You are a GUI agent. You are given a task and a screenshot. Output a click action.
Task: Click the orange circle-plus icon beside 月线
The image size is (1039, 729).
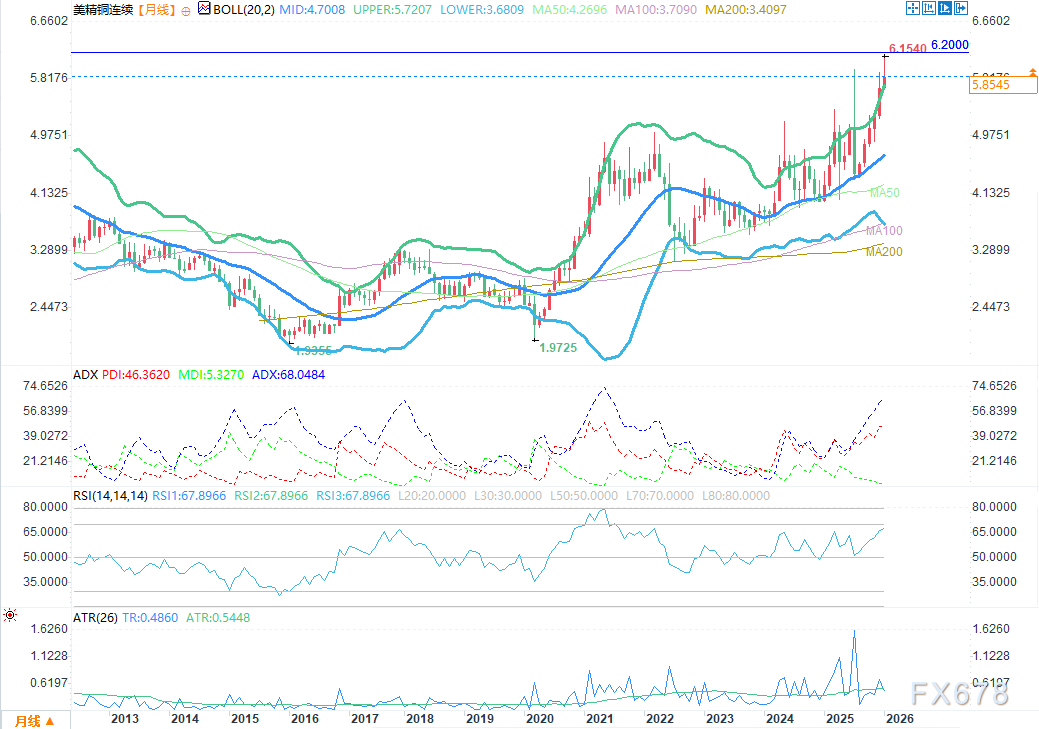pos(185,9)
